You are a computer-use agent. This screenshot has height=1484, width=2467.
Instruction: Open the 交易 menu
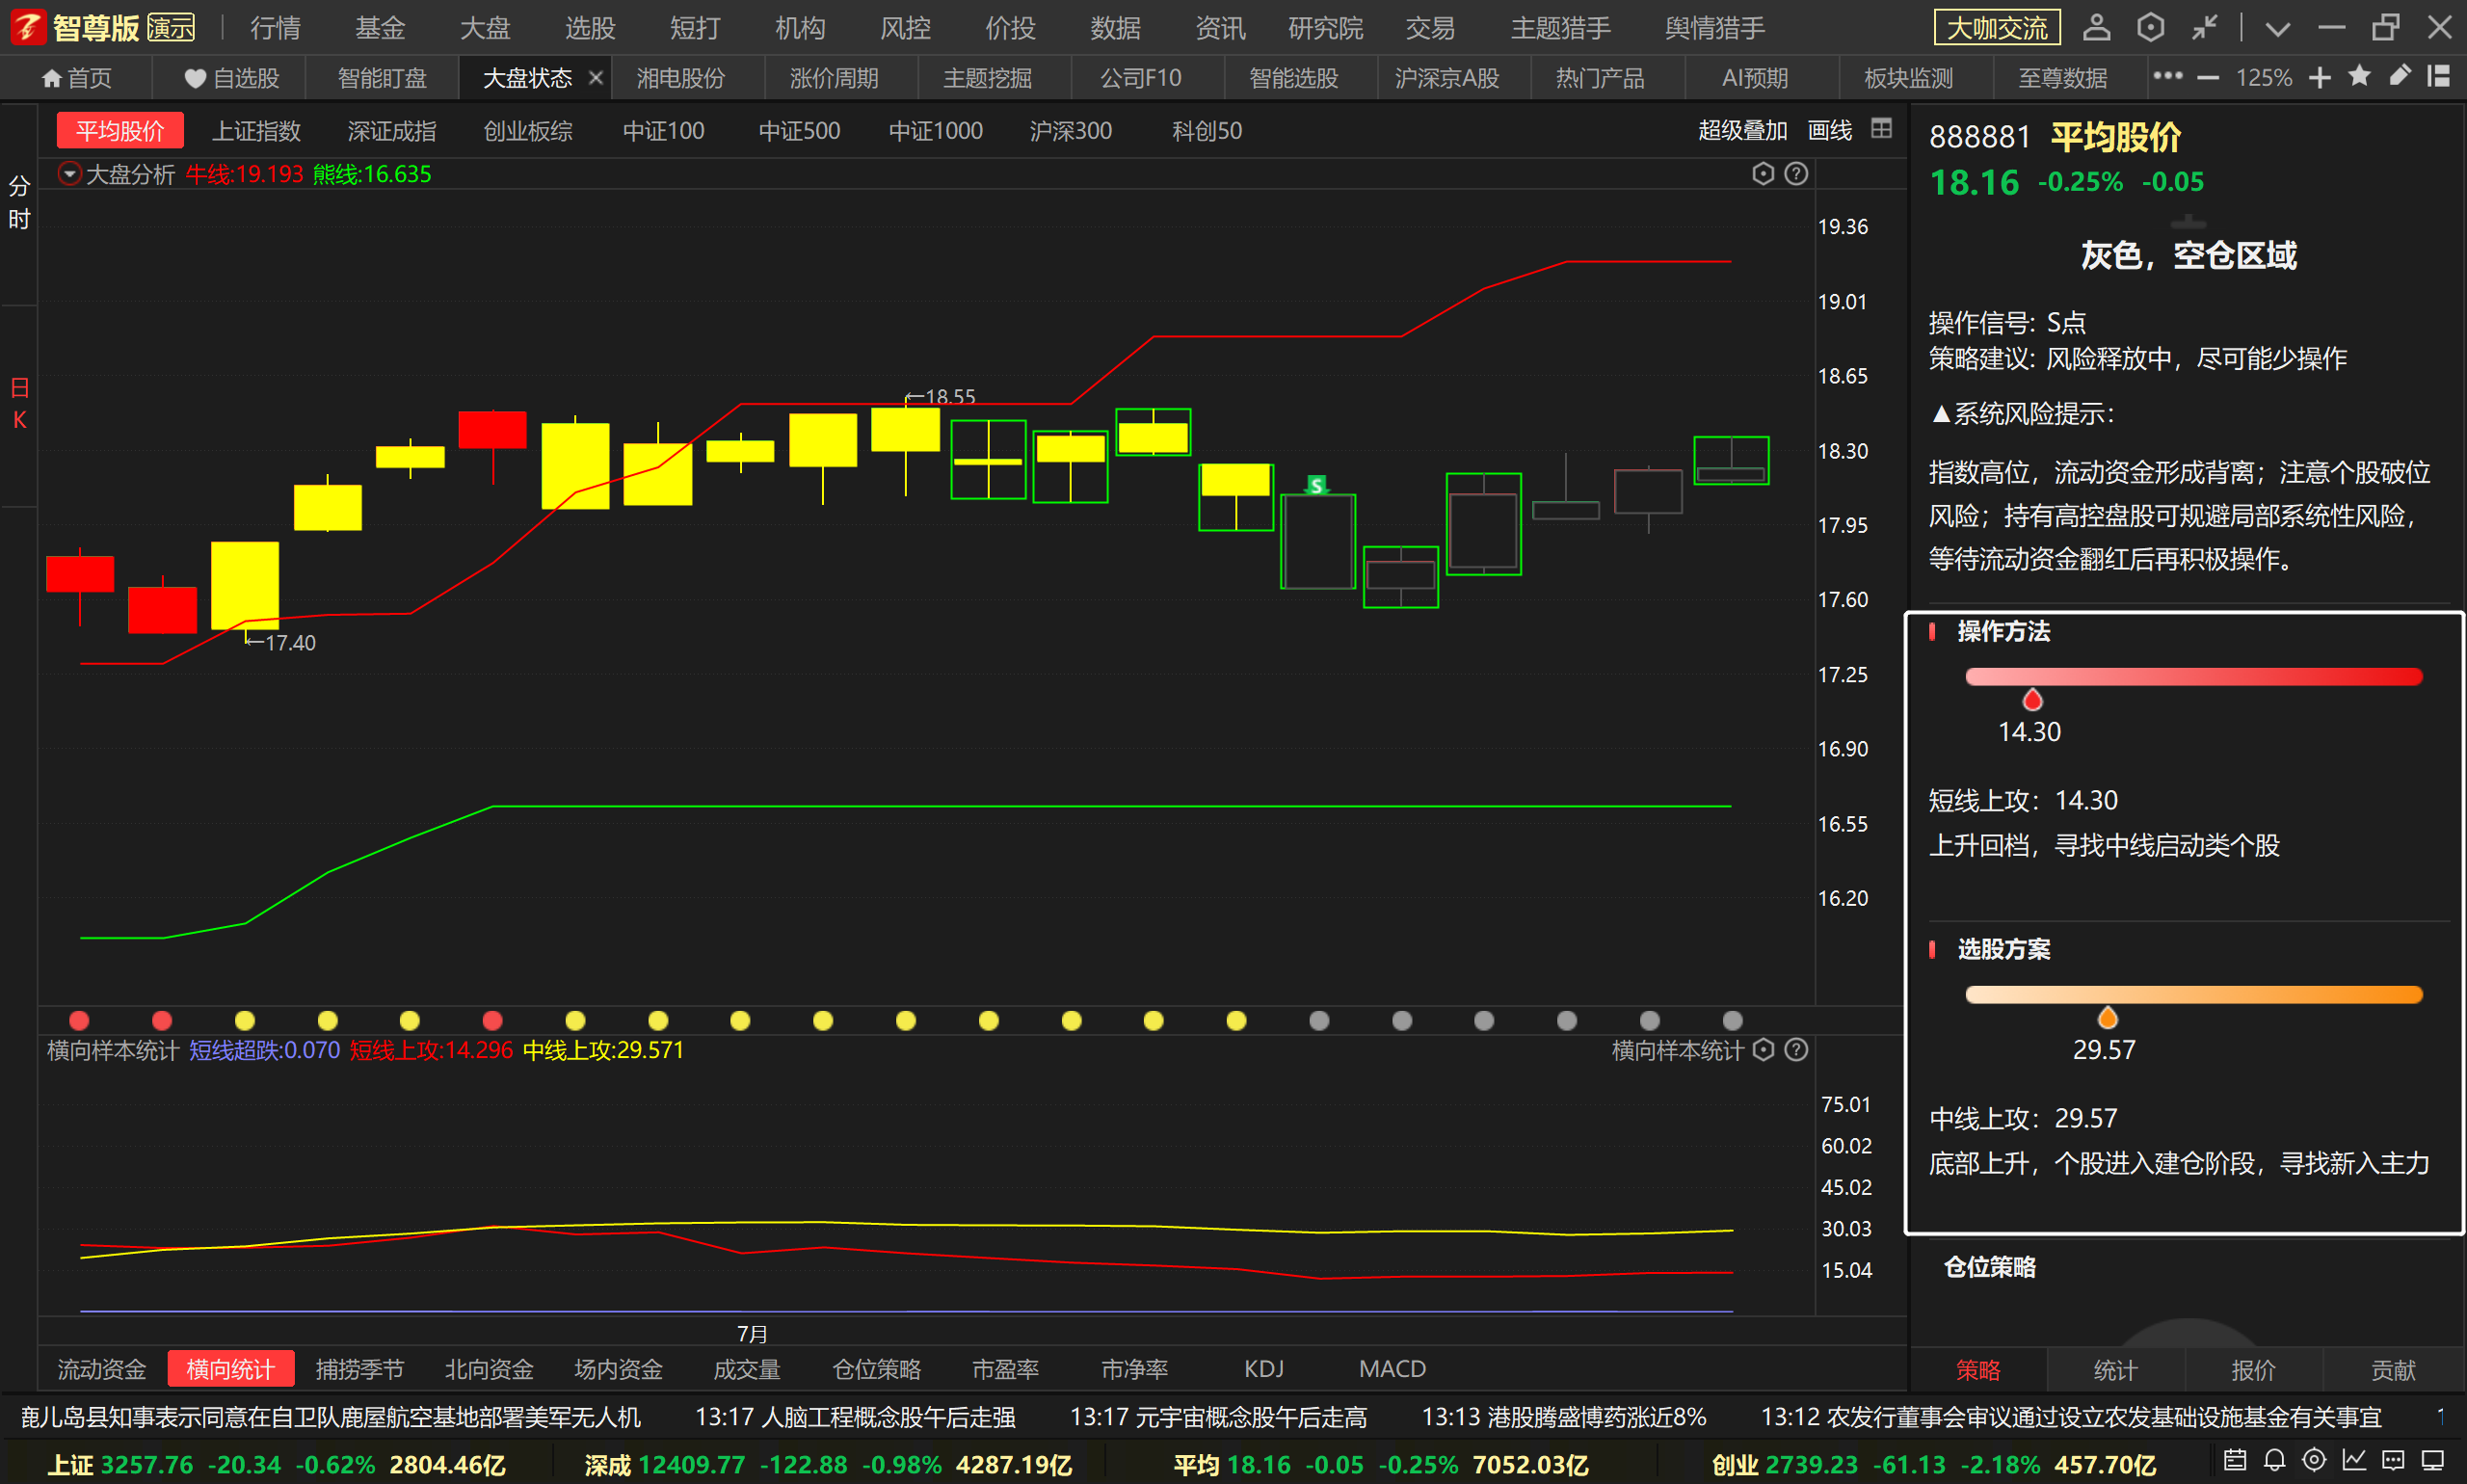click(x=1430, y=28)
